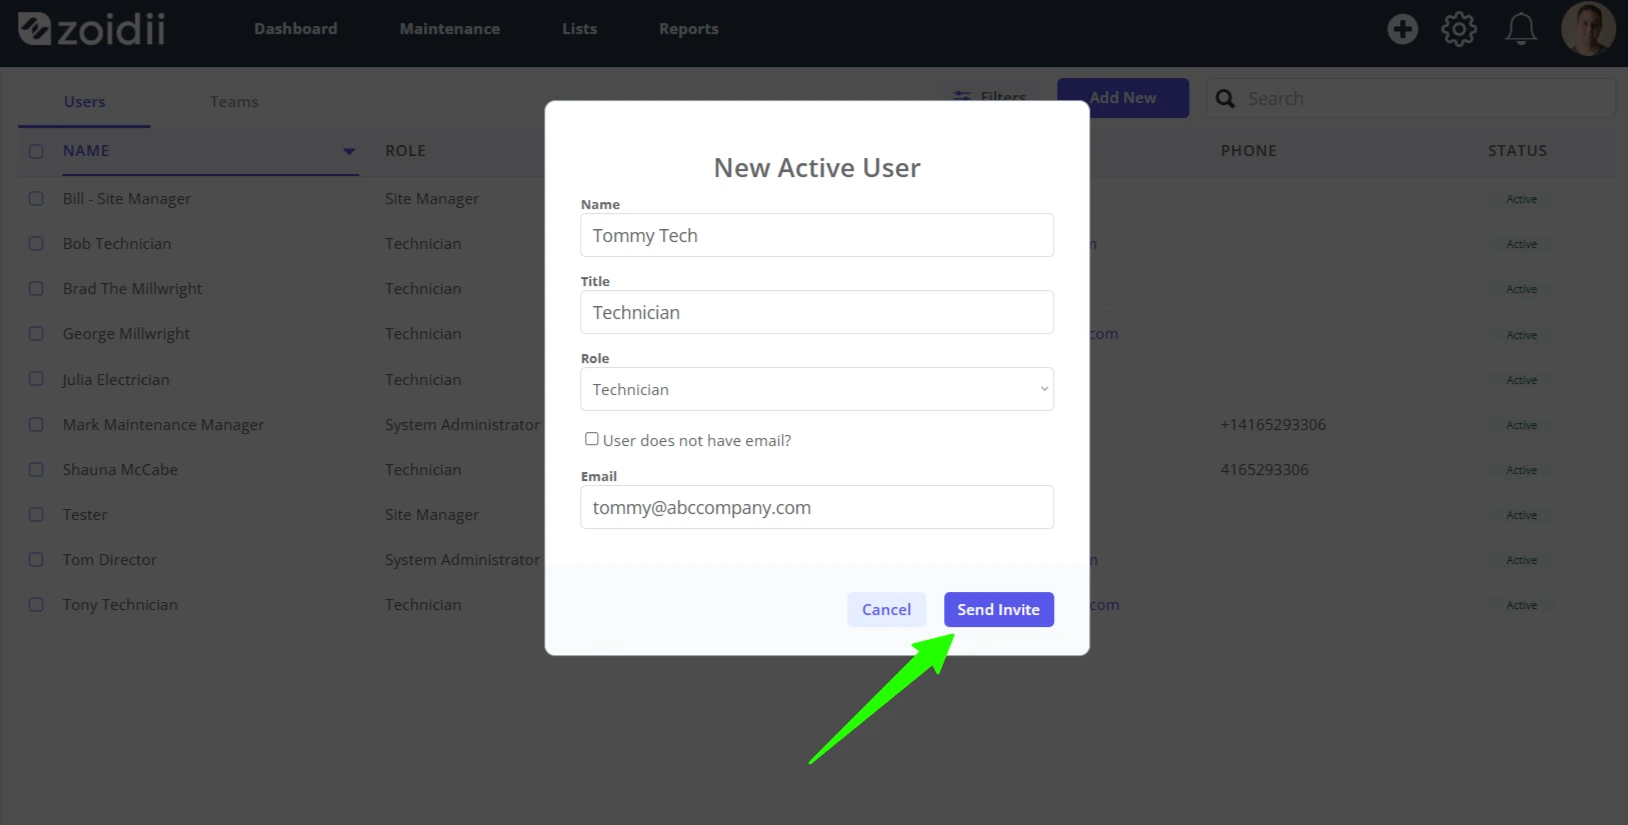Open the notifications bell

(1521, 29)
